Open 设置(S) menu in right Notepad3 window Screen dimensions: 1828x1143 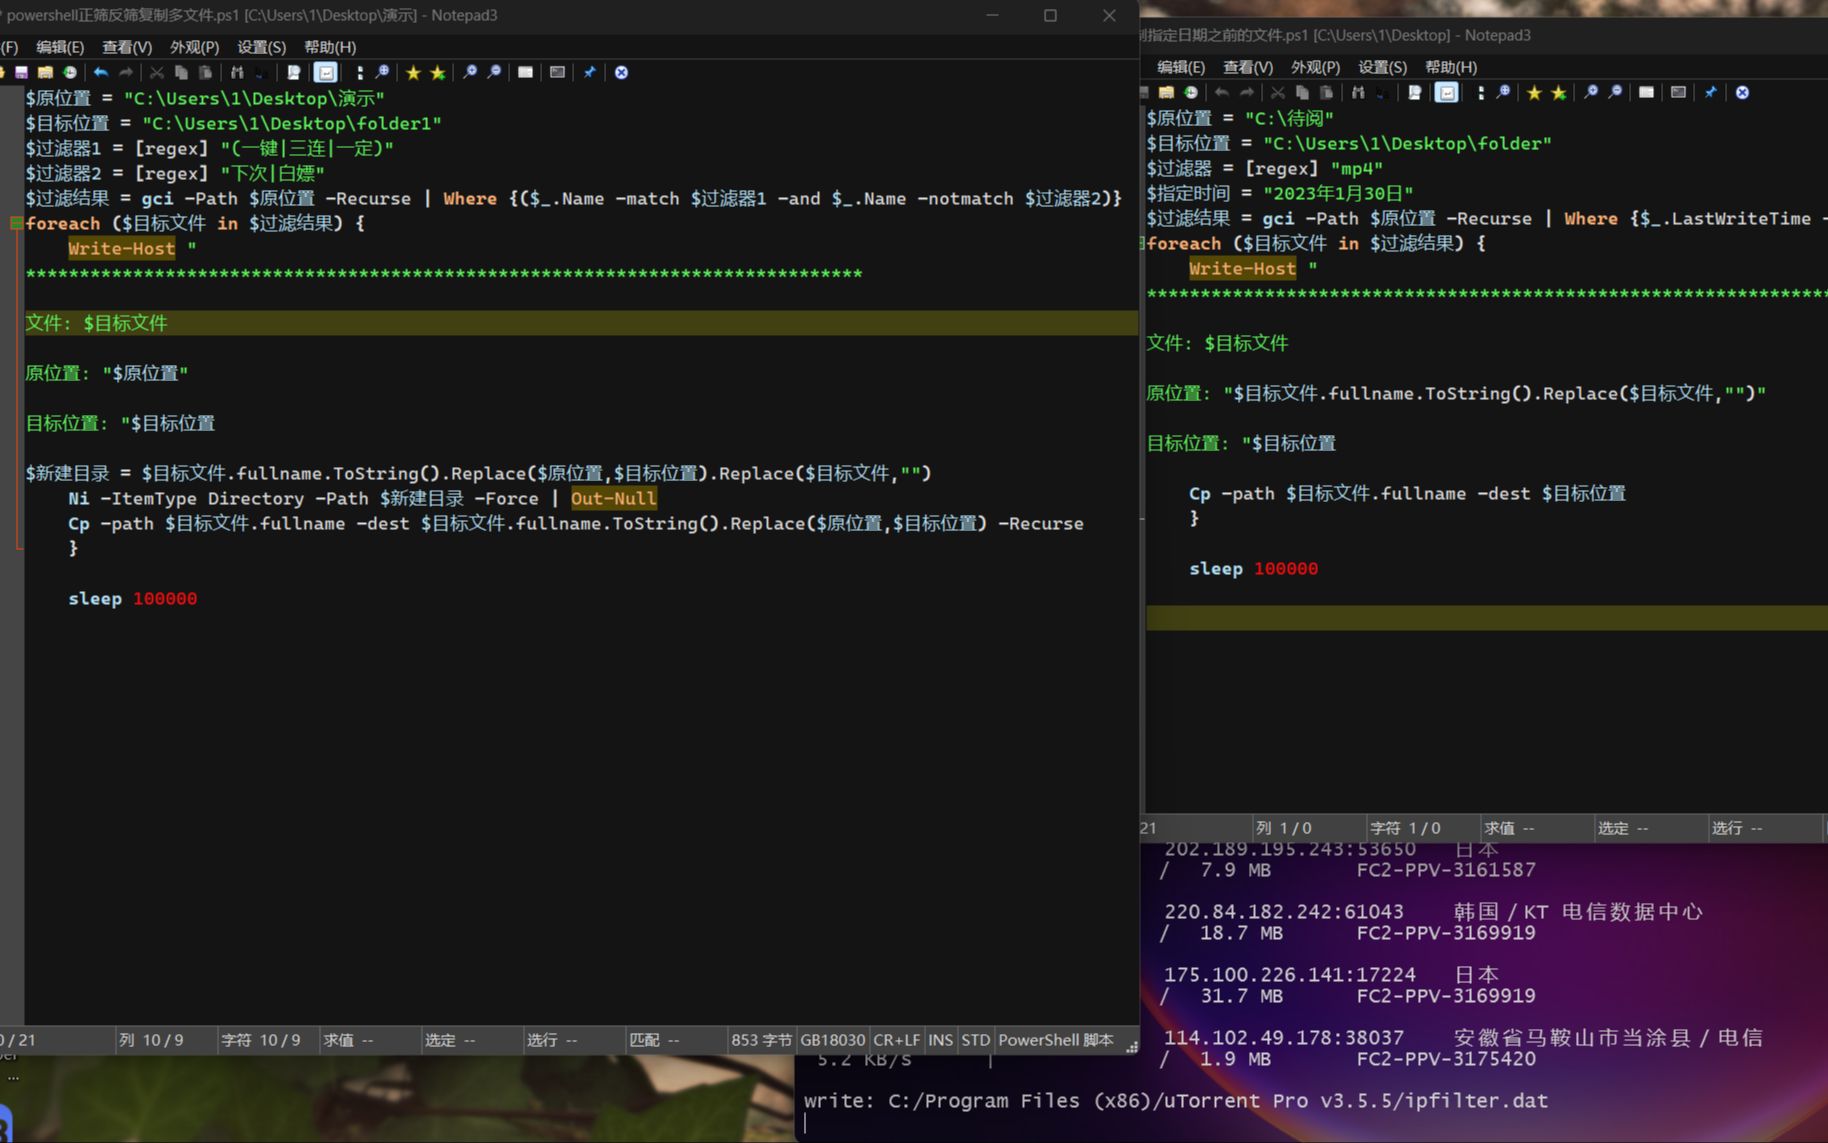point(1382,67)
